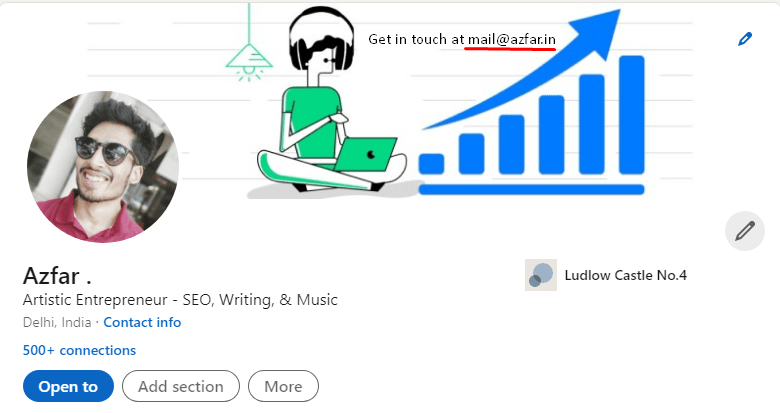View the 500+ connections link
This screenshot has width=780, height=413.
(x=79, y=350)
